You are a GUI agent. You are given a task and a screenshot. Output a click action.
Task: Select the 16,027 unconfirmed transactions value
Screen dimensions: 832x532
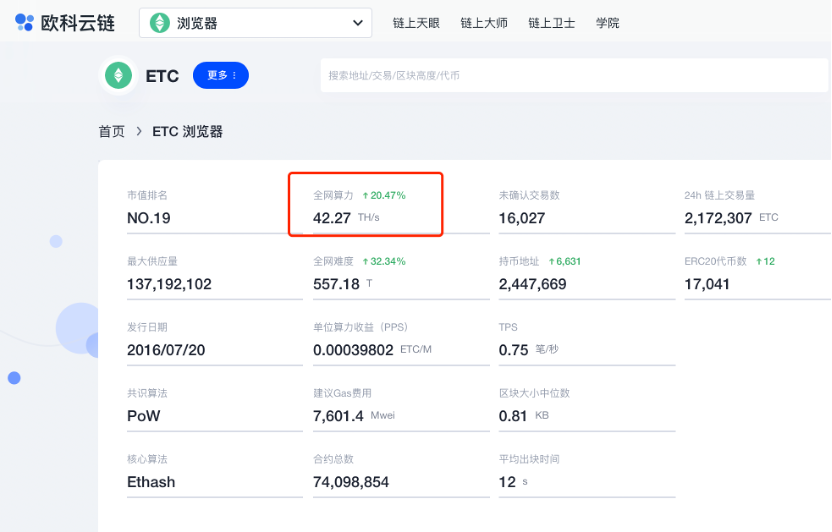pyautogui.click(x=522, y=218)
